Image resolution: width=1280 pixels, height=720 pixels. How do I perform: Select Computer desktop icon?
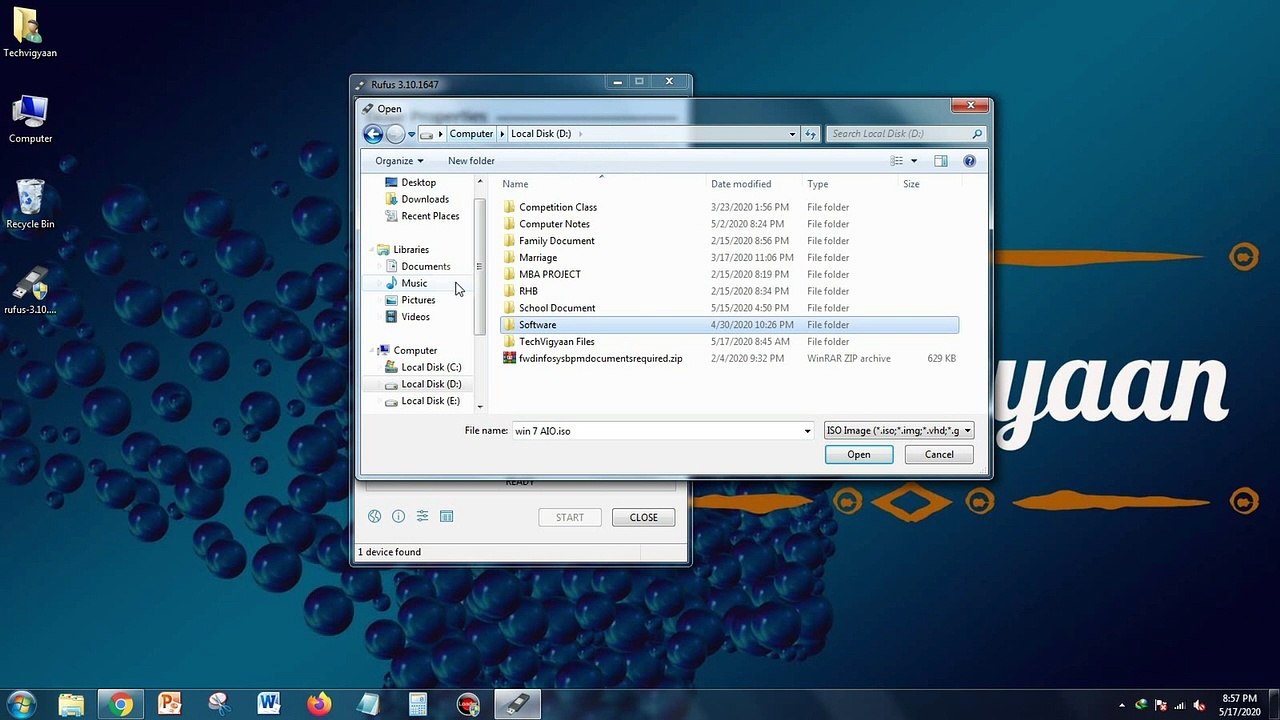[x=30, y=119]
